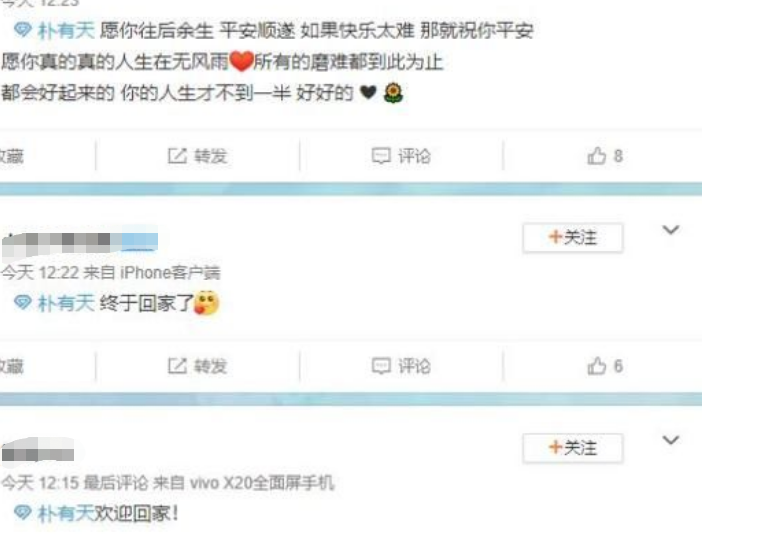Follow the author of the vivo X20 post
The height and width of the screenshot is (542, 760).
point(573,447)
